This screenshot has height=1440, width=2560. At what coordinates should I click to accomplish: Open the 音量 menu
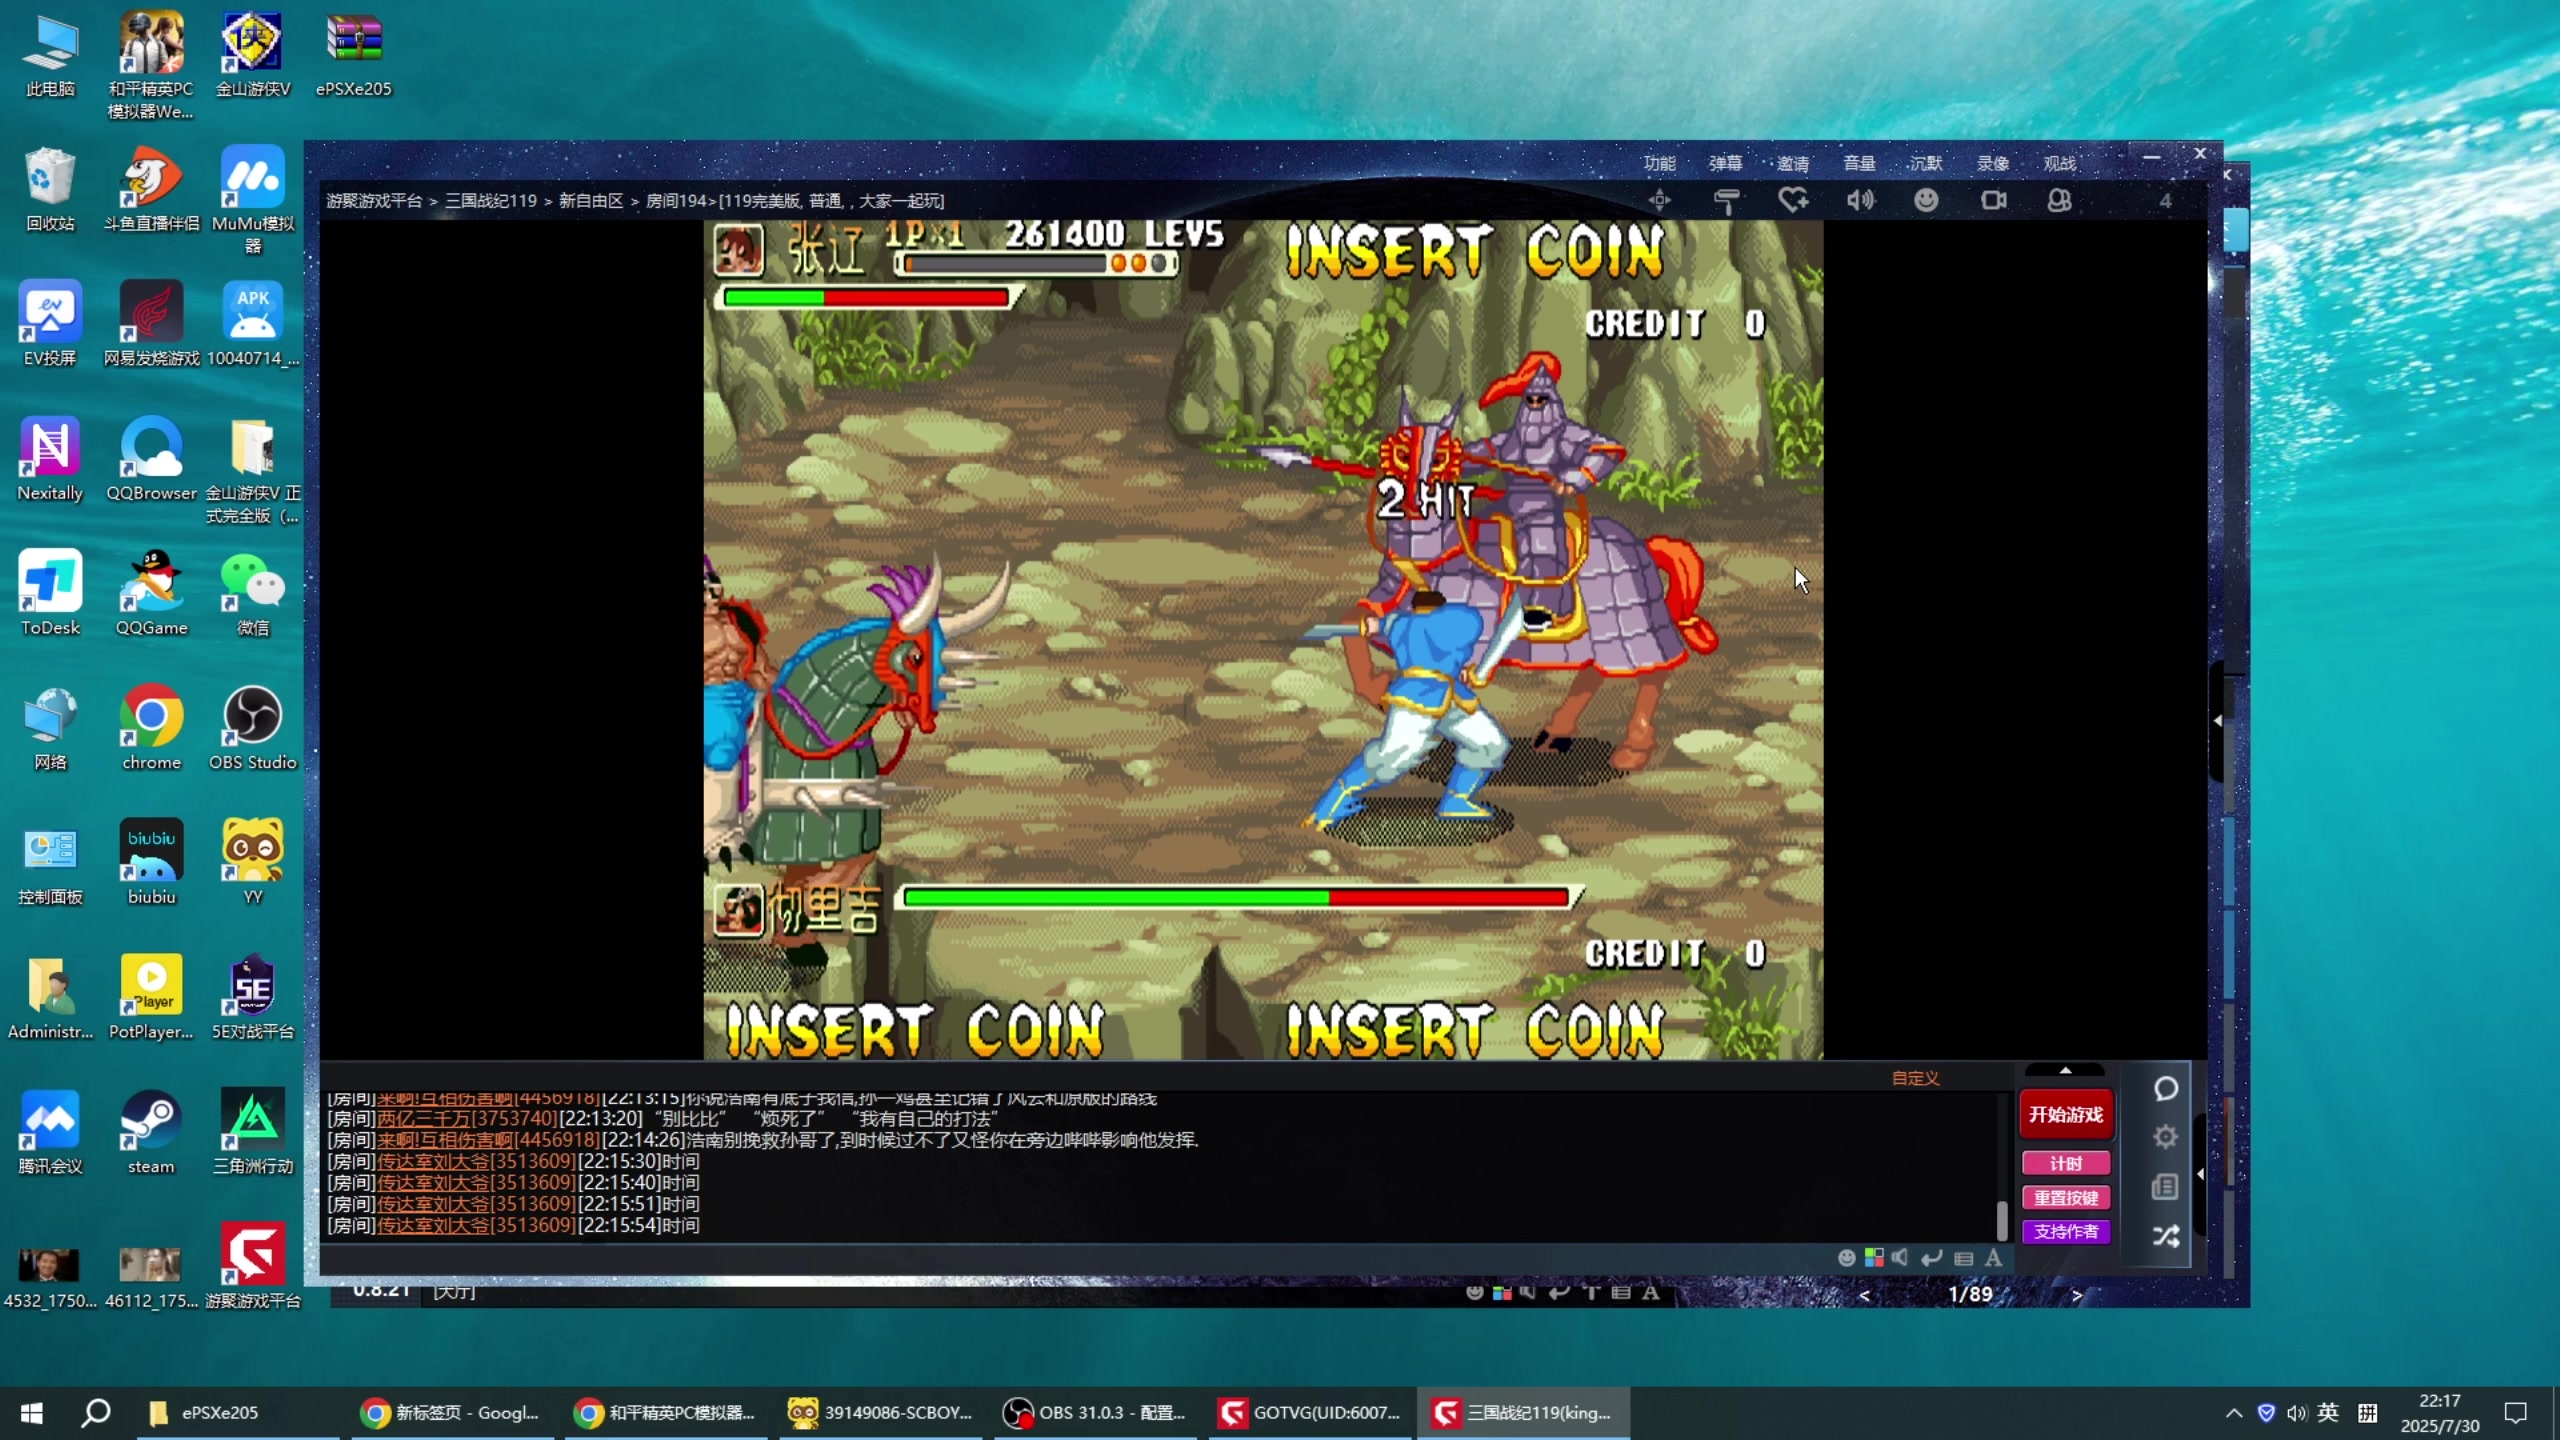(1859, 163)
